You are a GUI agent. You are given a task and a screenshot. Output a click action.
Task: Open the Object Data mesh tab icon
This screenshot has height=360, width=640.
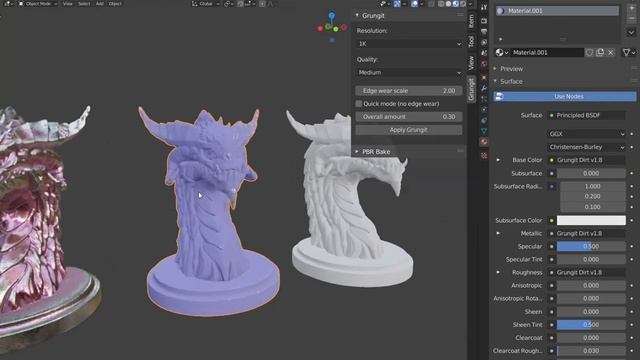[x=484, y=131]
